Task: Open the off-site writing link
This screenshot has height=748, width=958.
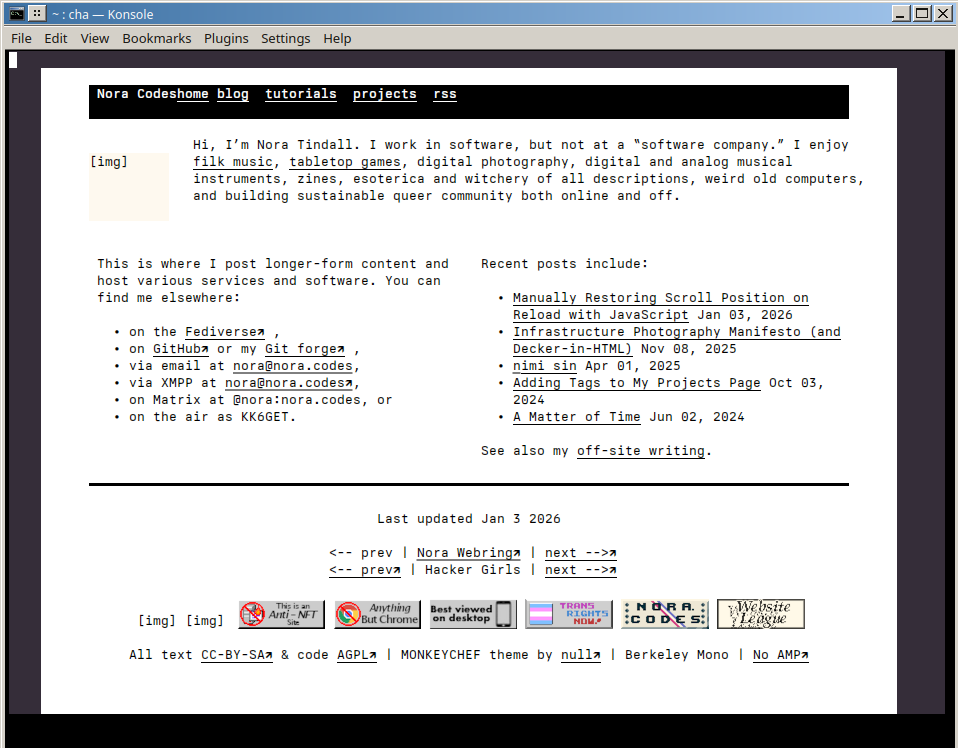Action: click(641, 451)
